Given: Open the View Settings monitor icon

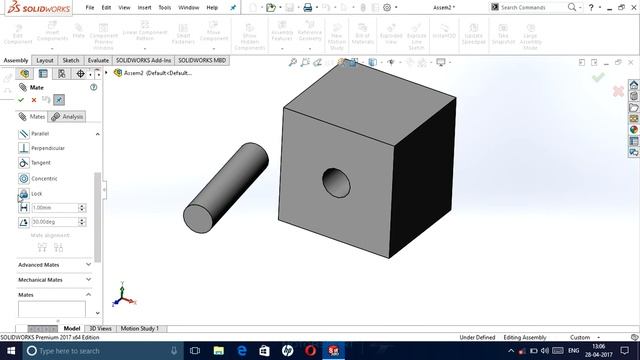Looking at the screenshot, I should tap(441, 62).
